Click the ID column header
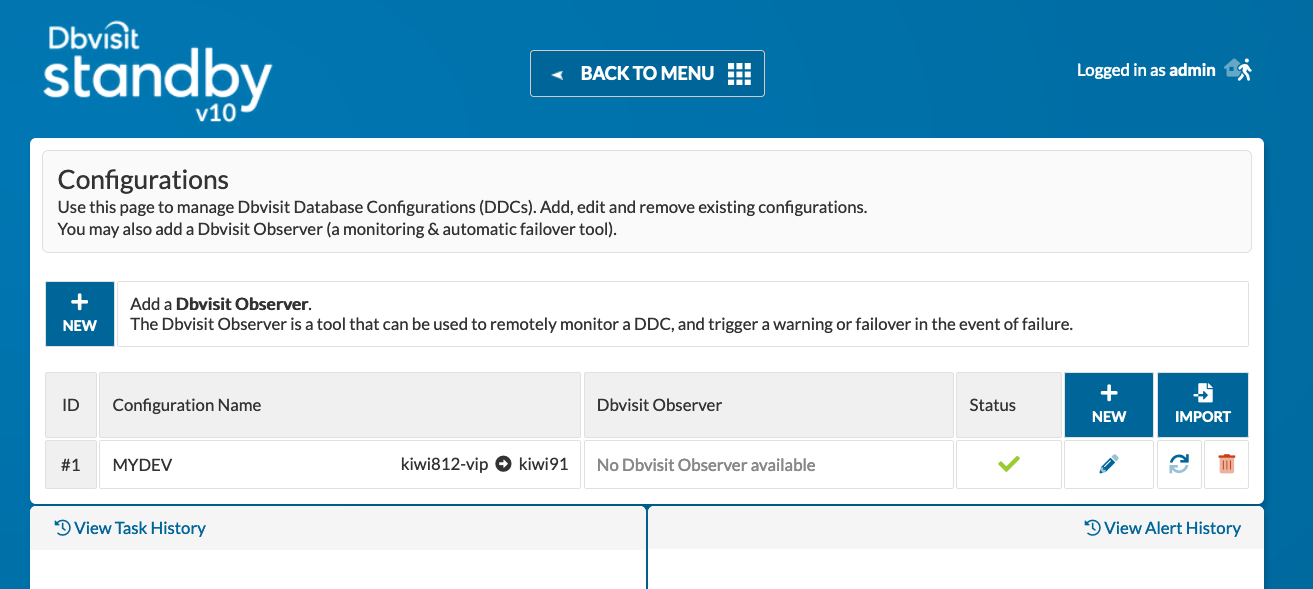Screen dimensions: 1313x589 [x=71, y=405]
